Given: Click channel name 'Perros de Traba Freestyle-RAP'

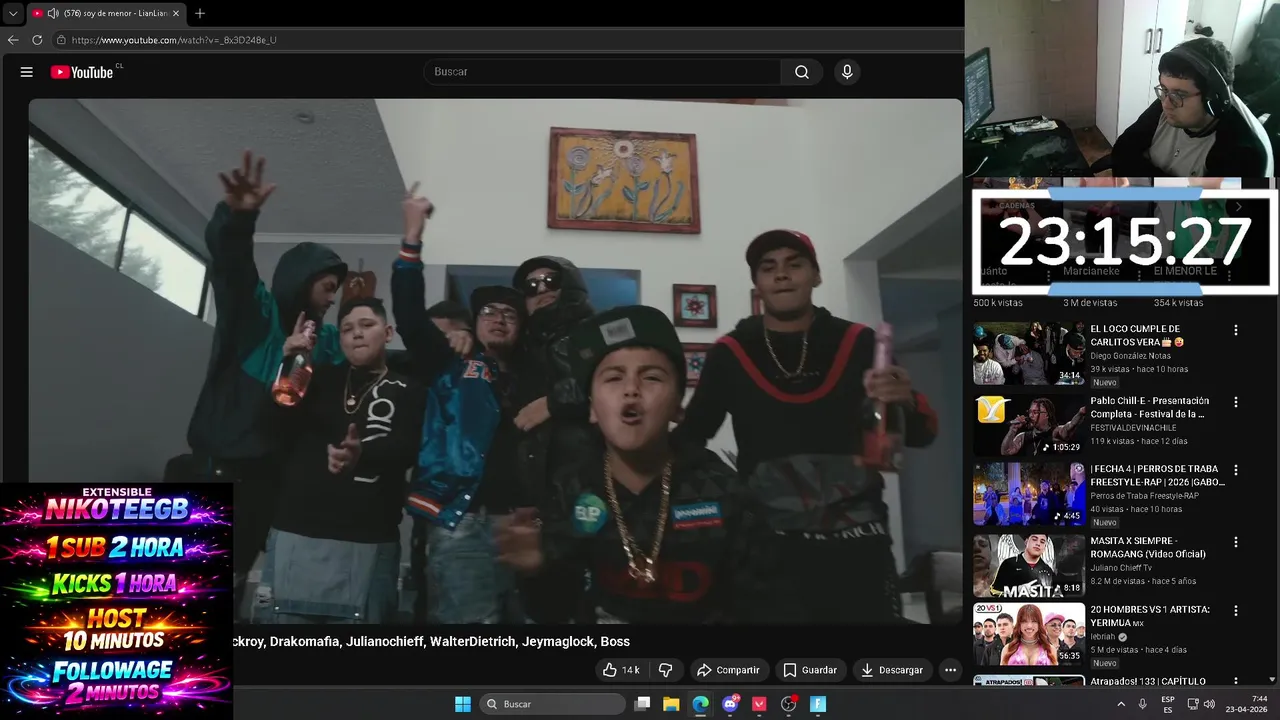Looking at the screenshot, I should coord(1144,496).
